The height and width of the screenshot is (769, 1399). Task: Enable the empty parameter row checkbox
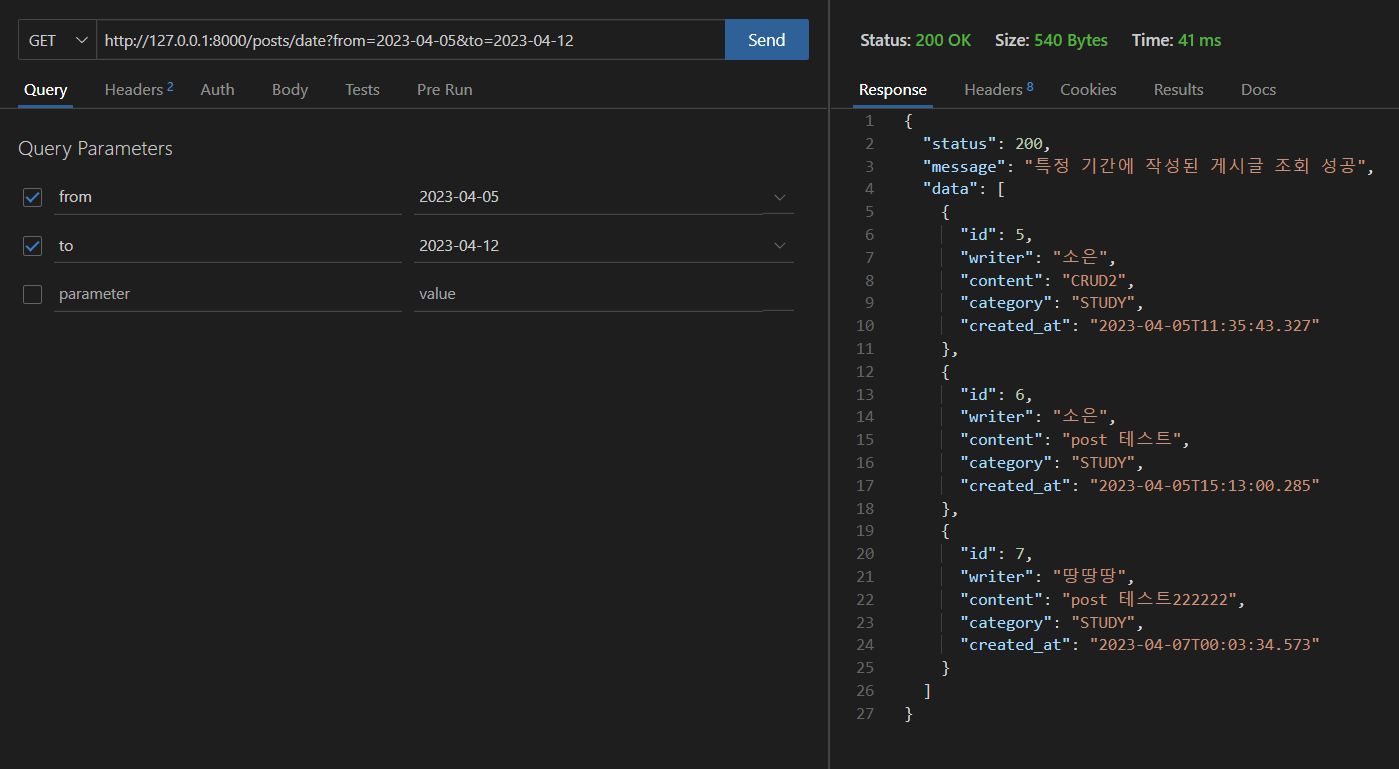[33, 294]
